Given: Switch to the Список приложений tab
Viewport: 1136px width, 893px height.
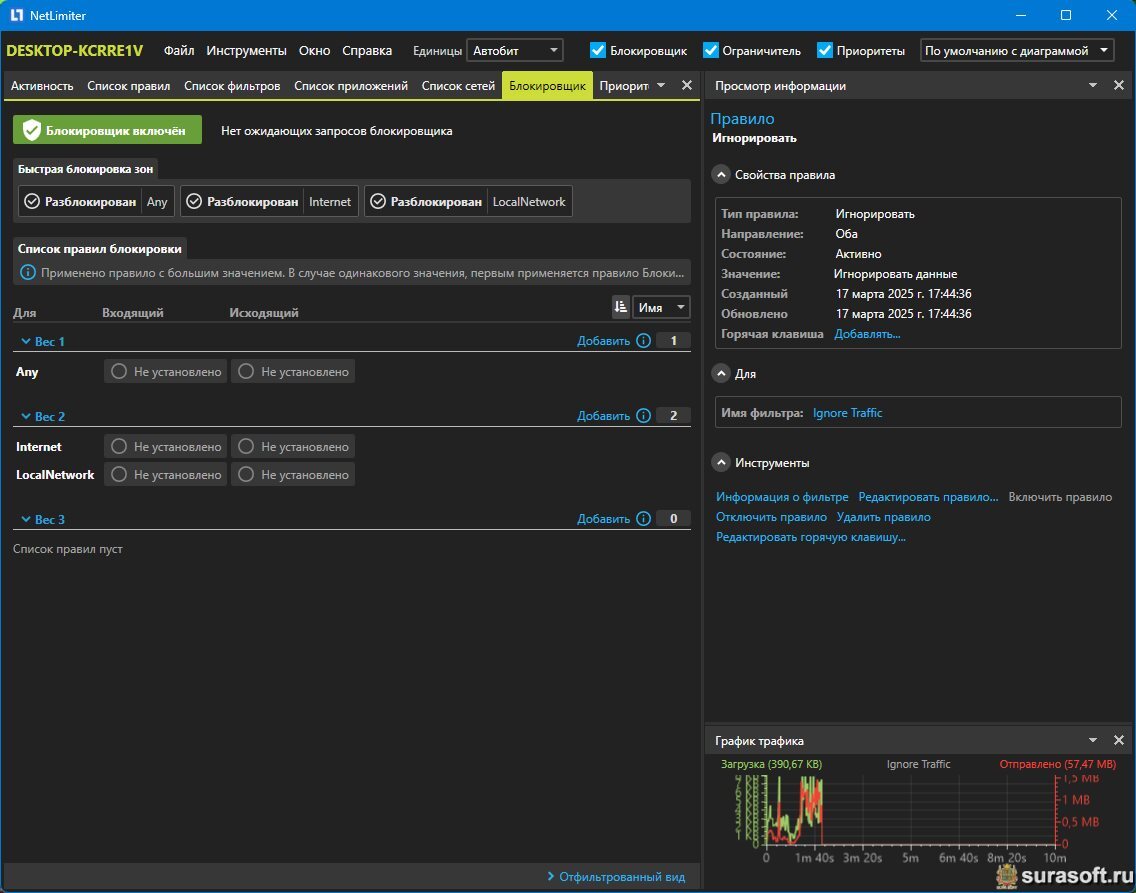Looking at the screenshot, I should [x=351, y=85].
